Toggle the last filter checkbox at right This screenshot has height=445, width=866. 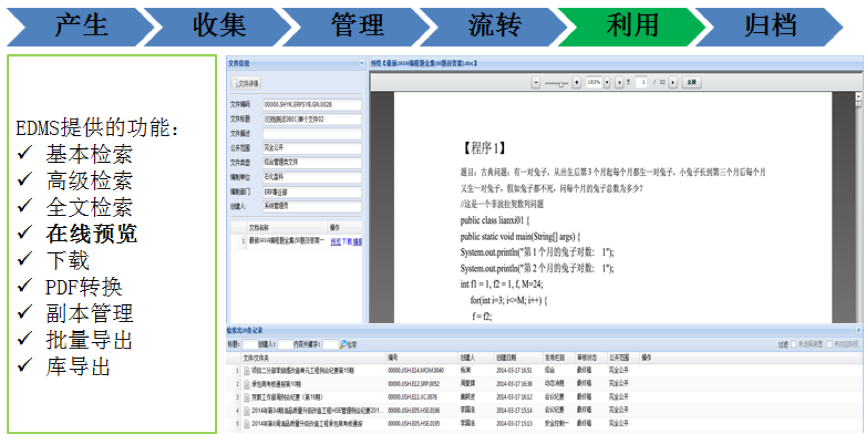tap(827, 344)
